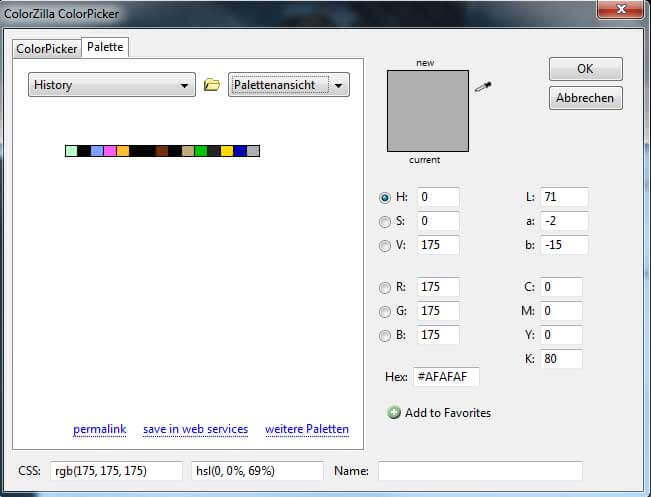Pick the magenta pink history swatch
Screen dimensions: 651x497
(110, 151)
